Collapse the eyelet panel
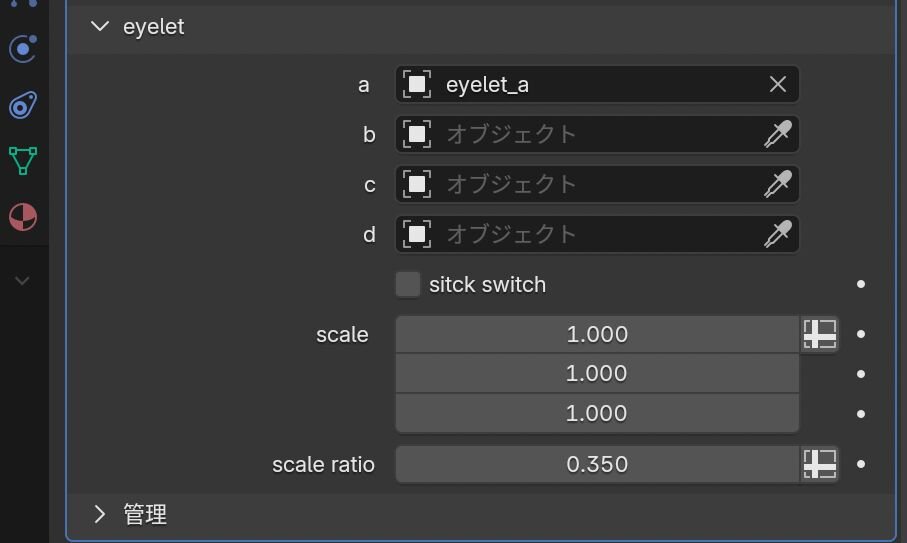This screenshot has height=543, width=907. [x=99, y=27]
